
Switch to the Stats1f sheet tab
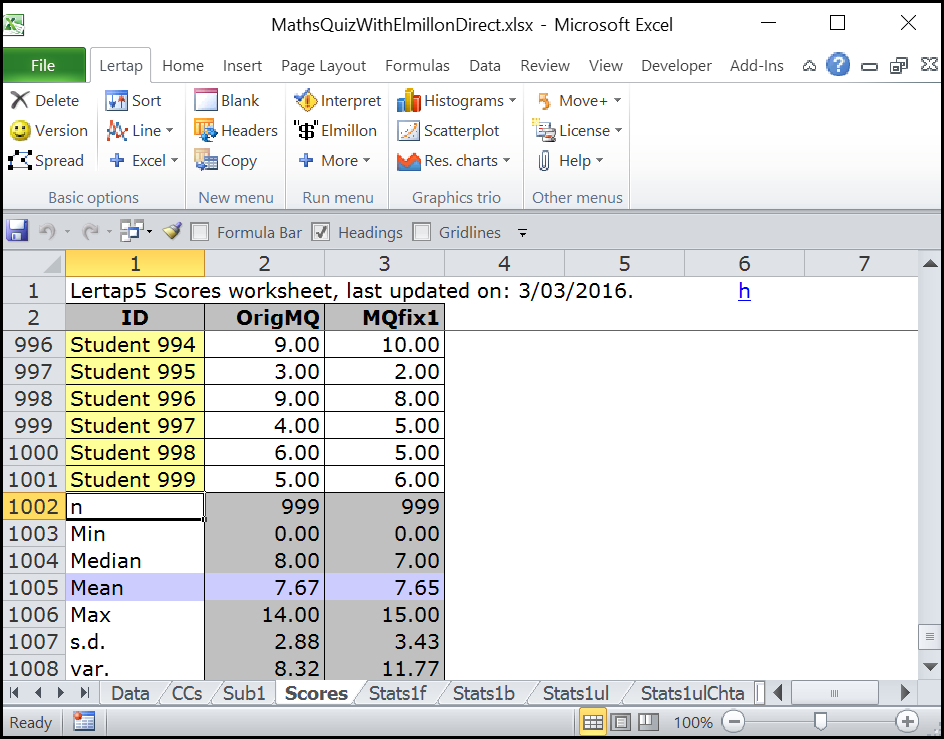397,693
